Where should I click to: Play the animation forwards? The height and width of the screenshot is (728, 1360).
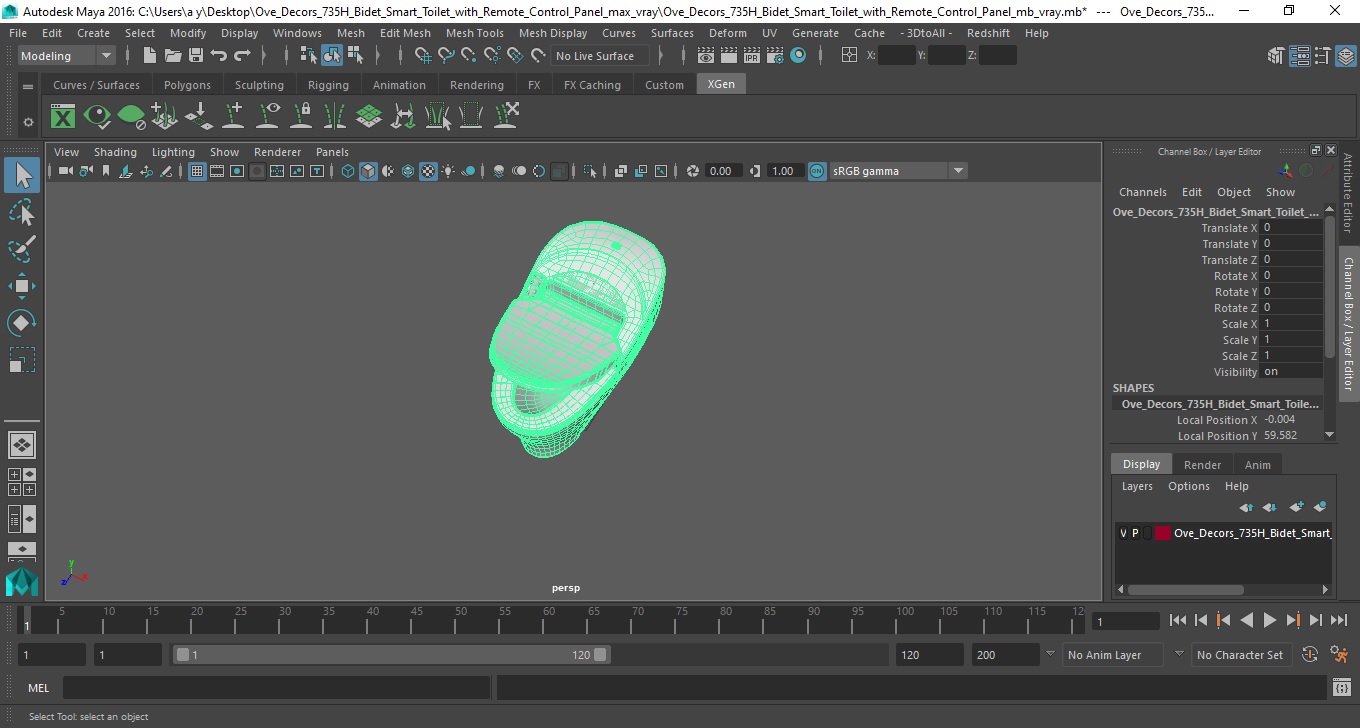coord(1269,620)
